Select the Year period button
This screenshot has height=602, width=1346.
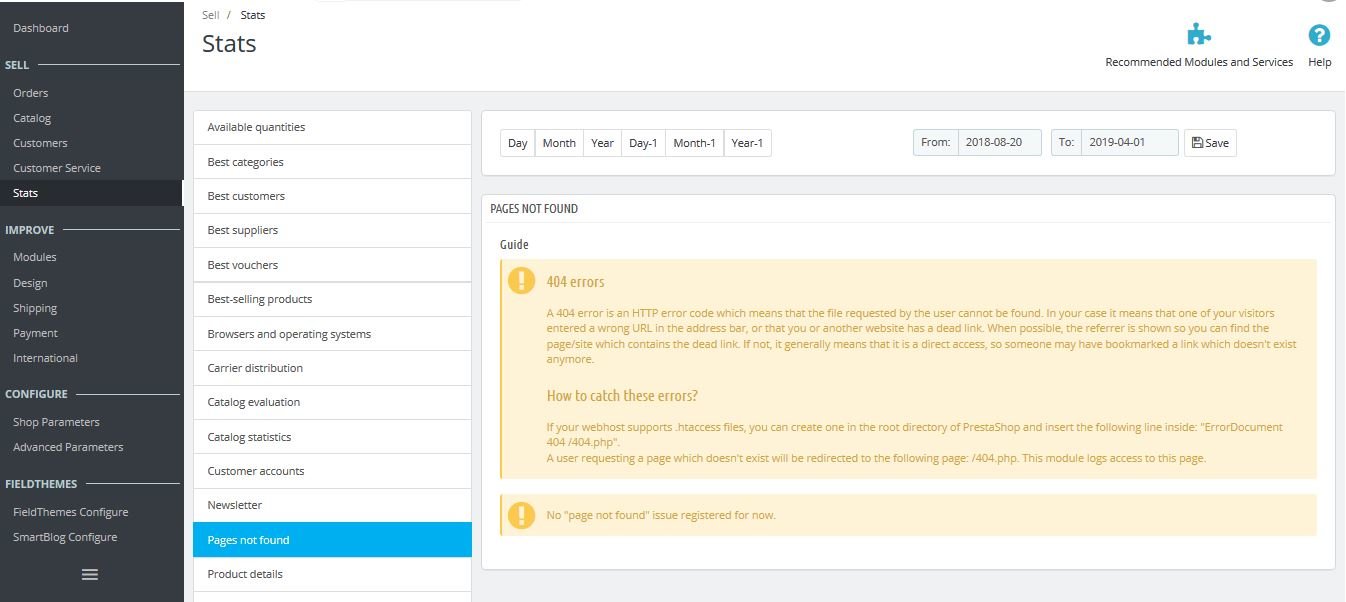(602, 143)
